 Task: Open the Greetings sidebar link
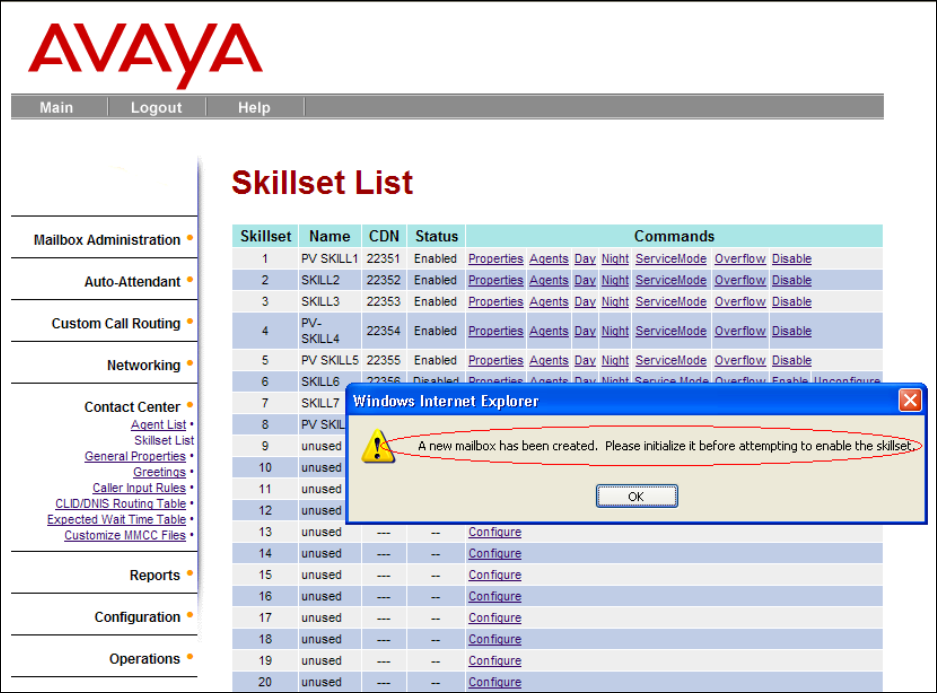[x=159, y=472]
